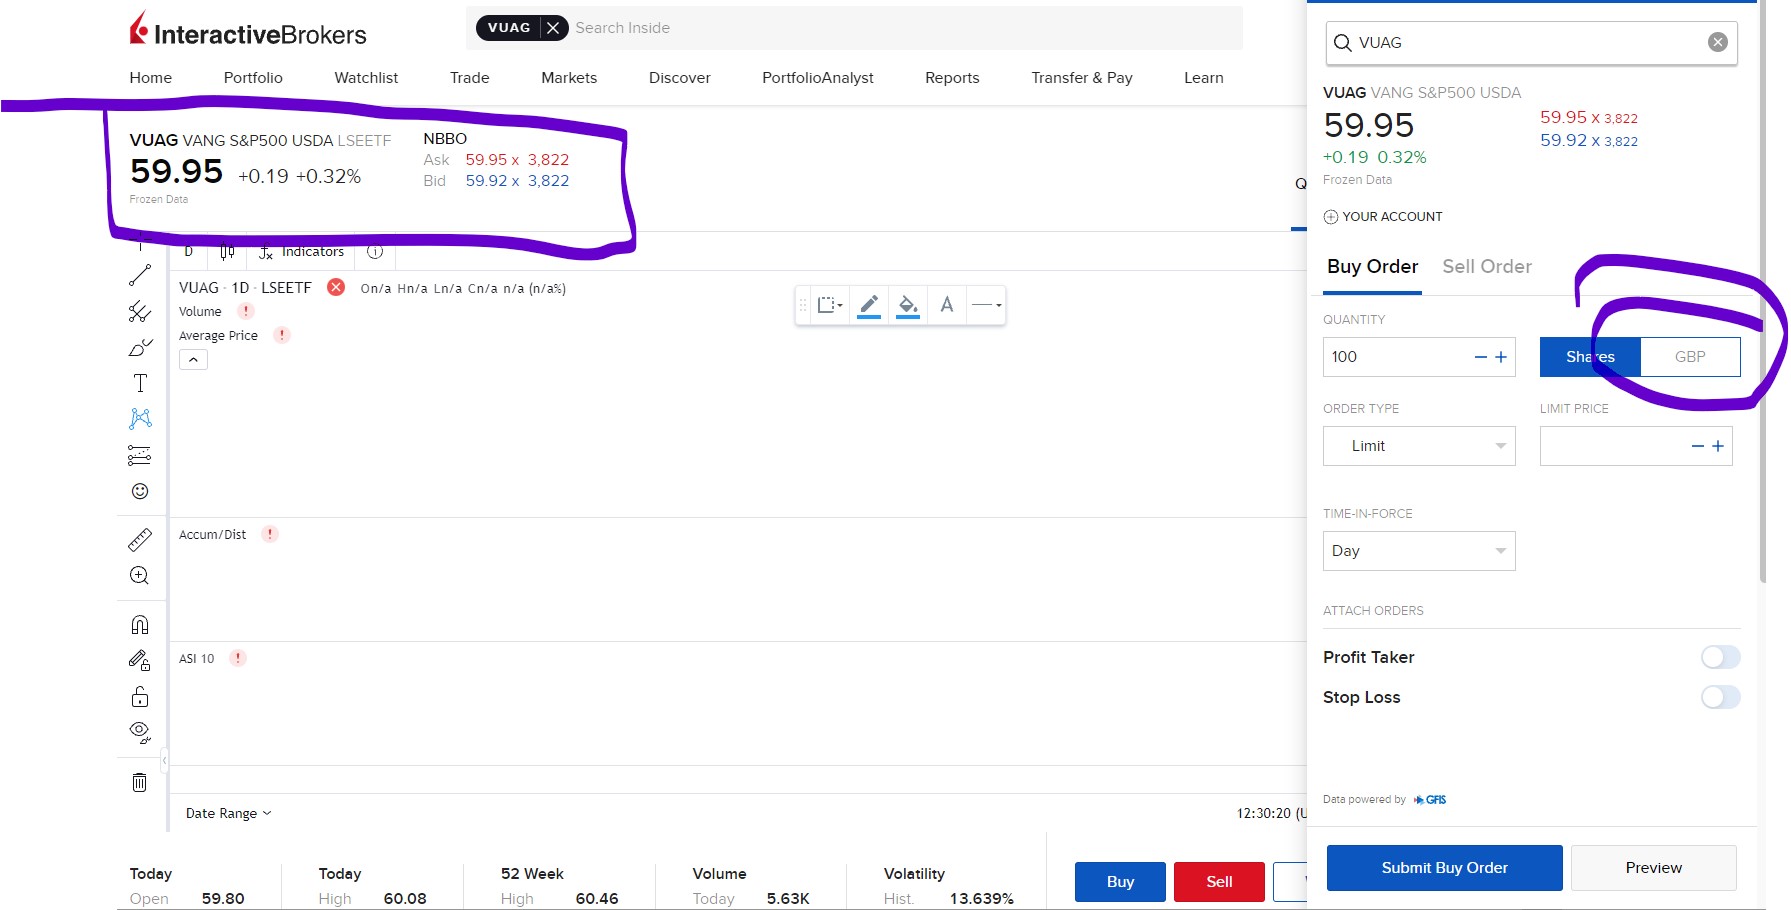Open the Time-in-Force Day dropdown
The height and width of the screenshot is (910, 1791).
click(x=1419, y=551)
